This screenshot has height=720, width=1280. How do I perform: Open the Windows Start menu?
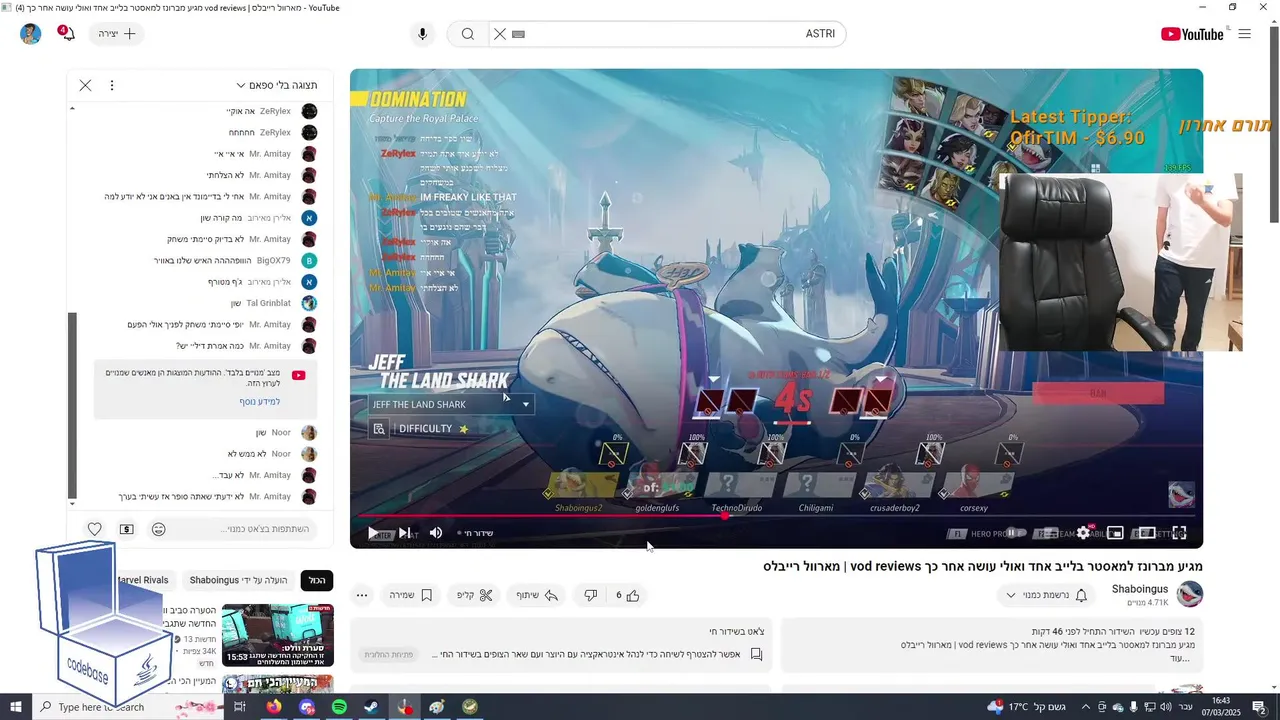[x=16, y=707]
